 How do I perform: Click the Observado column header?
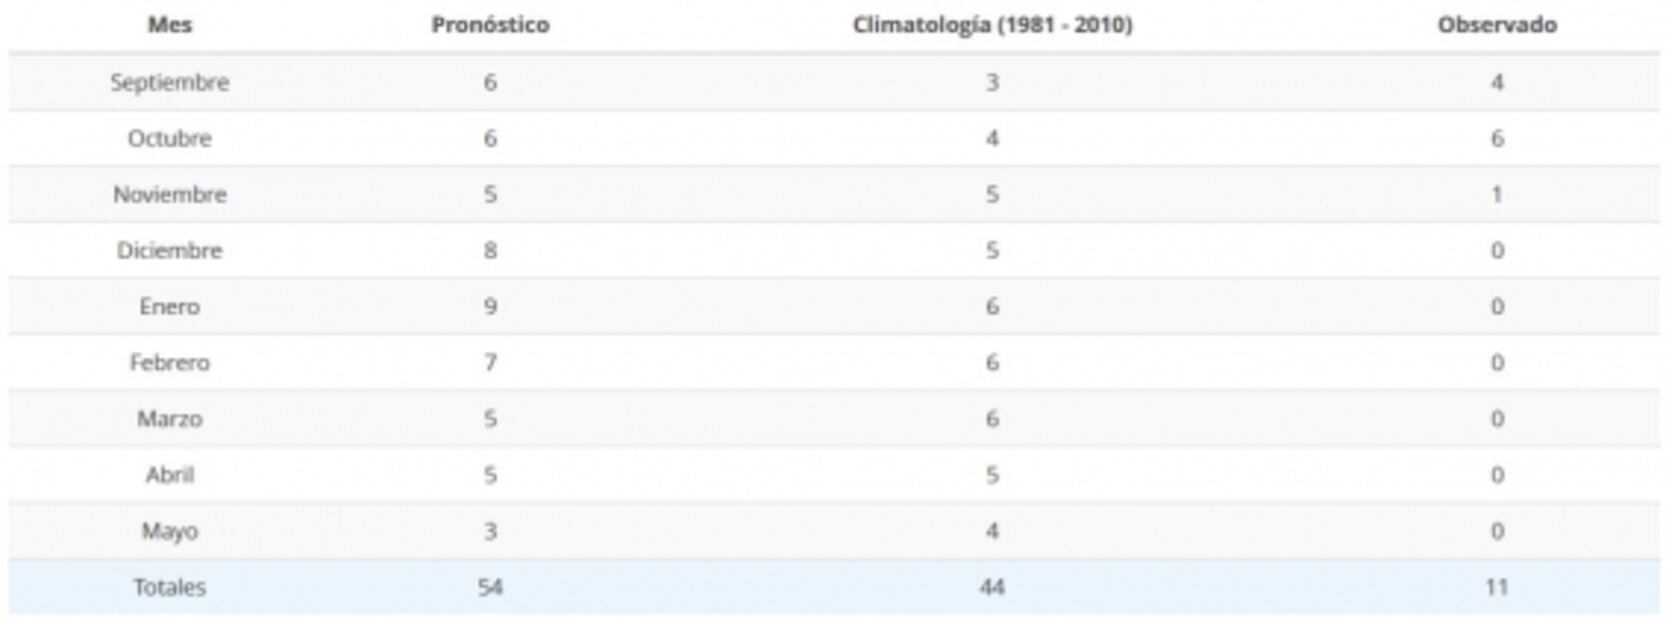coord(1496,25)
